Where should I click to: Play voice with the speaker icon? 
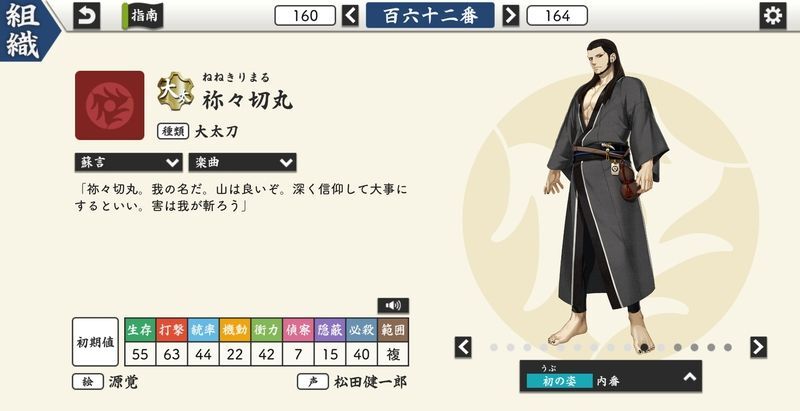coord(393,305)
